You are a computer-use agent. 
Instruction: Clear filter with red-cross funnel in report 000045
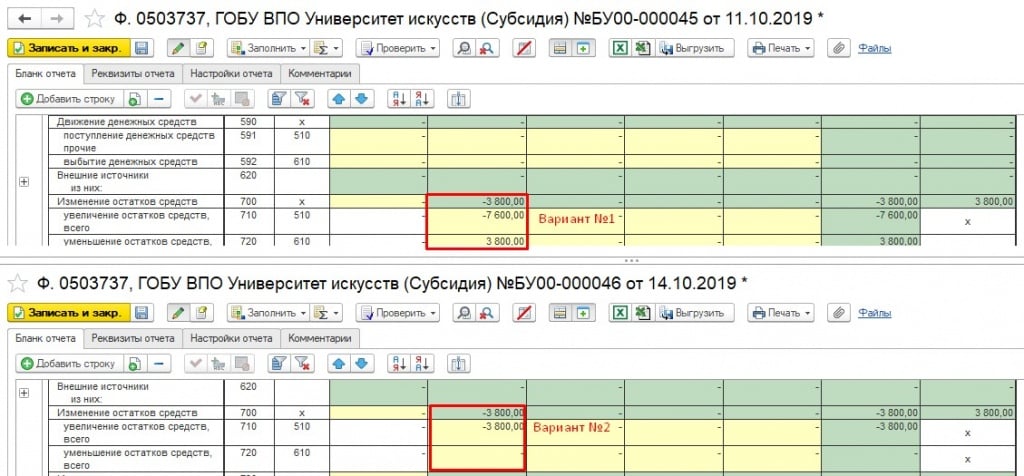302,99
